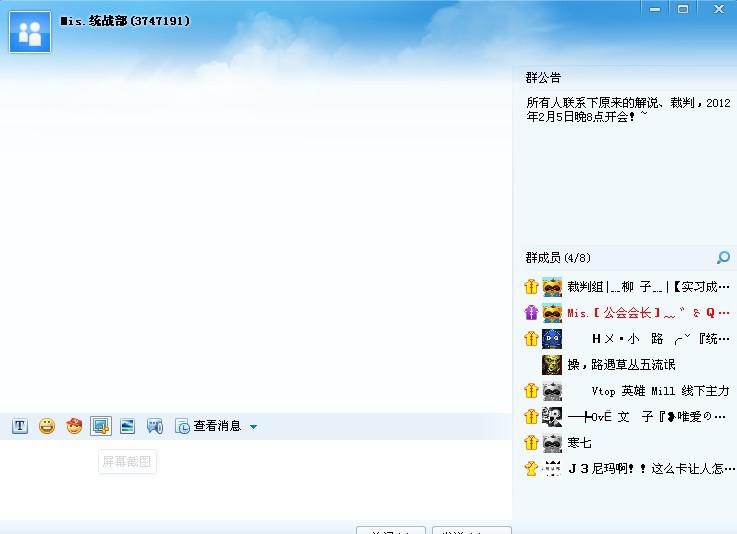Viewport: 737px width, 534px height.
Task: Click the avatar of 裁判组|__柳 子__
Action: pos(552,287)
